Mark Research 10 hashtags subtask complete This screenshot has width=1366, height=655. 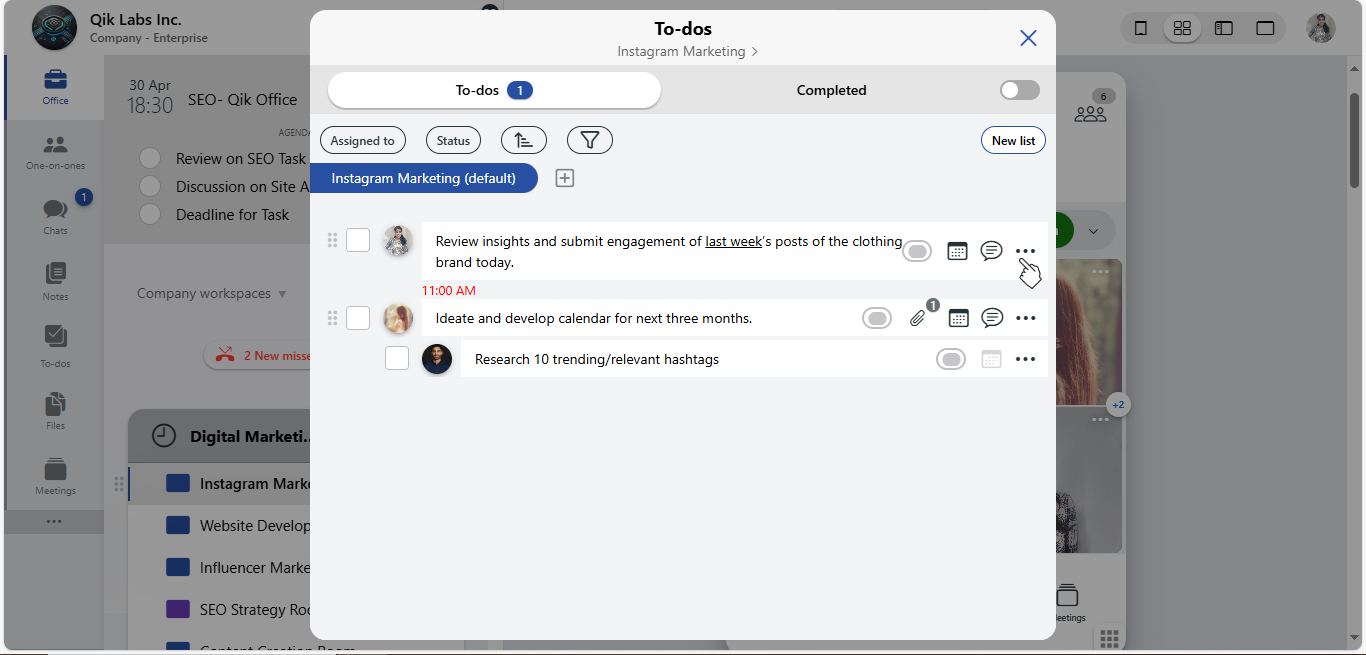click(397, 358)
